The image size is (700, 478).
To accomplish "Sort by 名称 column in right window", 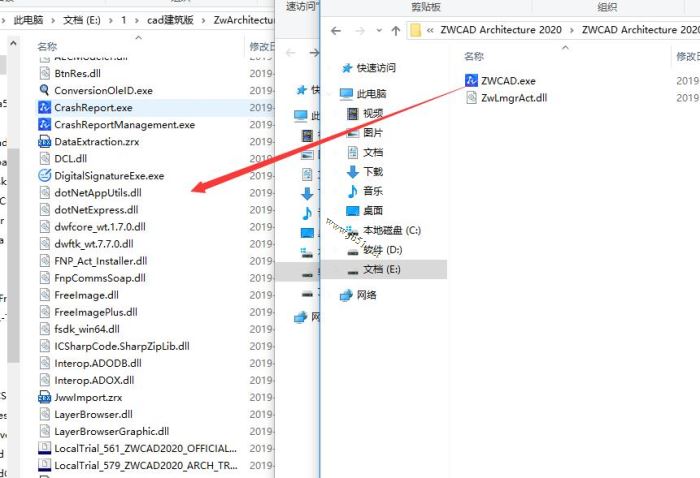I will pyautogui.click(x=474, y=56).
